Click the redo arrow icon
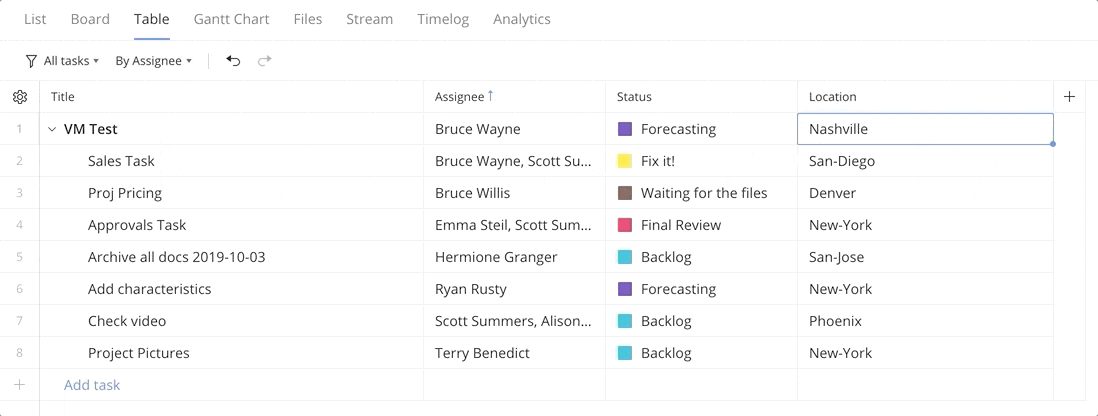The height and width of the screenshot is (416, 1098). pos(264,61)
